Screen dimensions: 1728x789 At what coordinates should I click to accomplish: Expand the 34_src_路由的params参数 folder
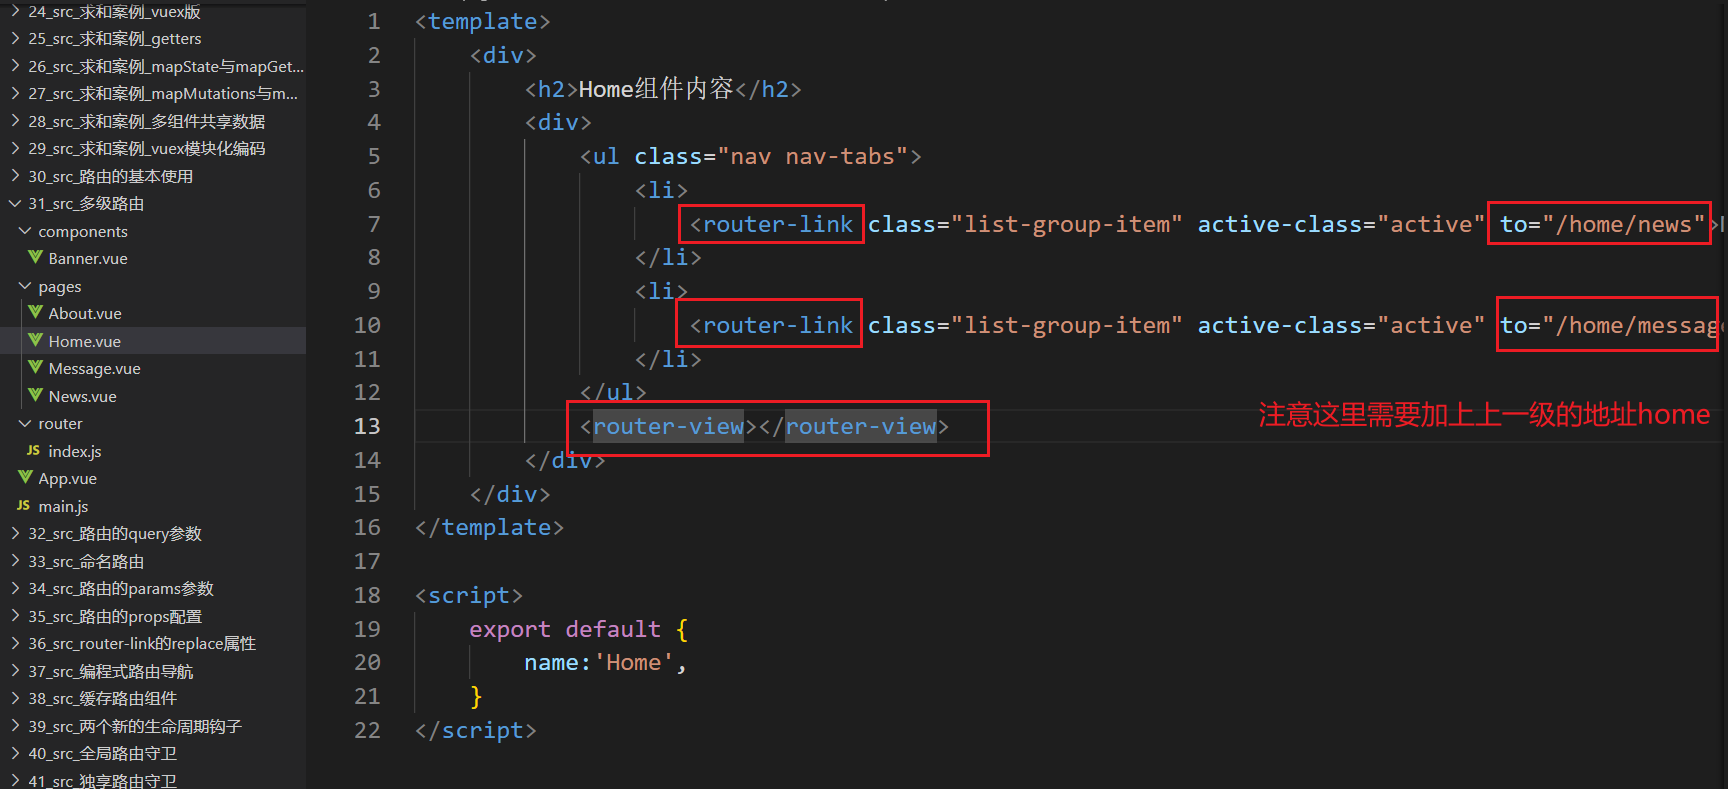click(15, 588)
